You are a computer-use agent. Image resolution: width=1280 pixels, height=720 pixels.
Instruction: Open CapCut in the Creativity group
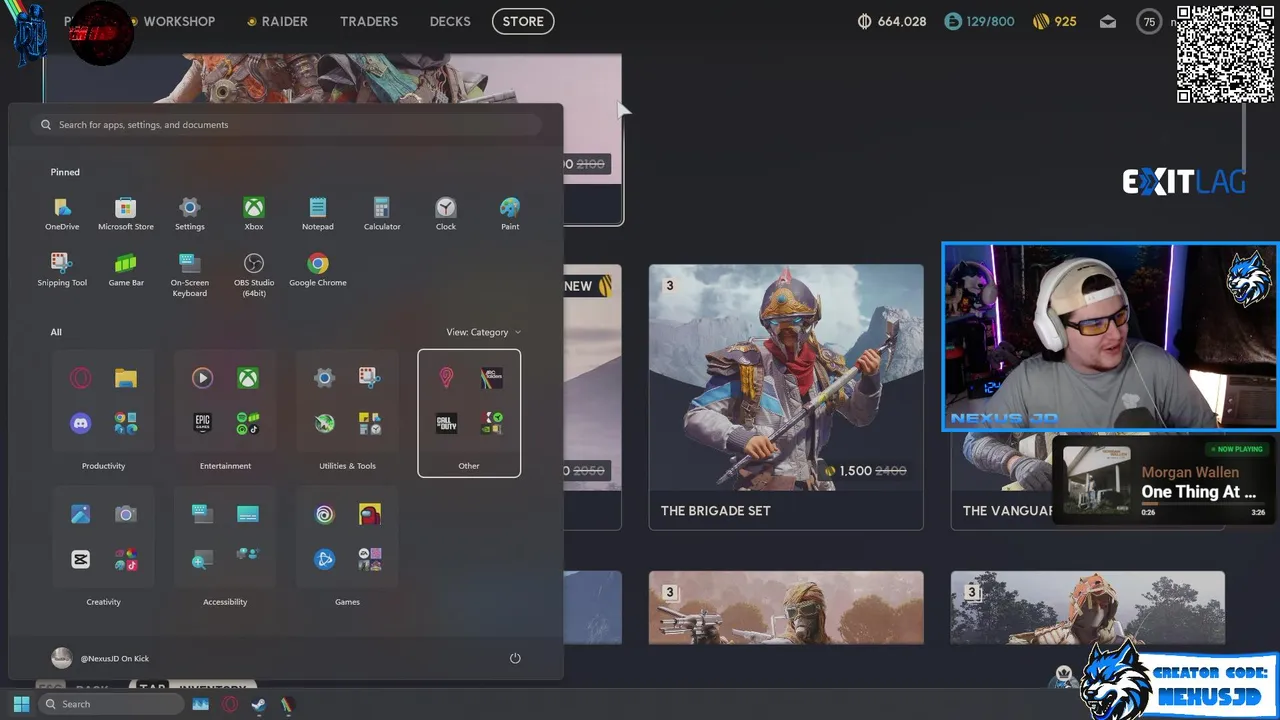(x=81, y=559)
